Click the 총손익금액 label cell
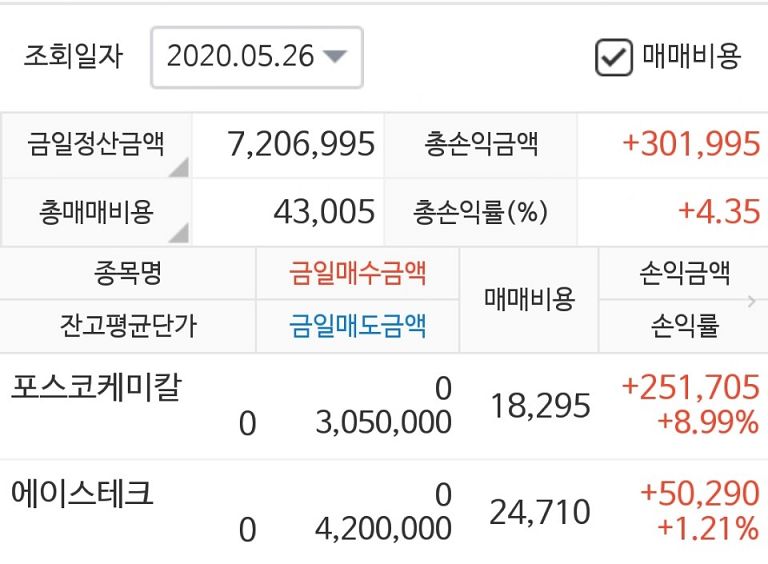 [x=481, y=145]
